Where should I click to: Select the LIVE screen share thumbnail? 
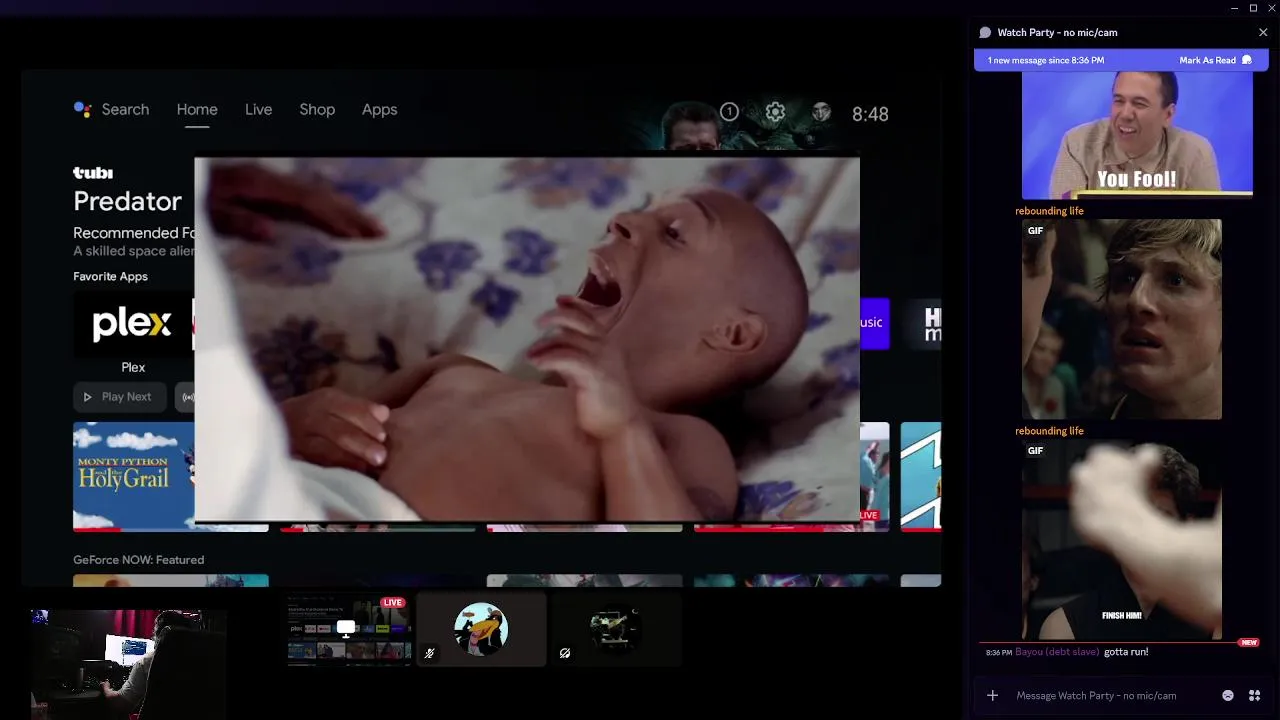[x=349, y=629]
